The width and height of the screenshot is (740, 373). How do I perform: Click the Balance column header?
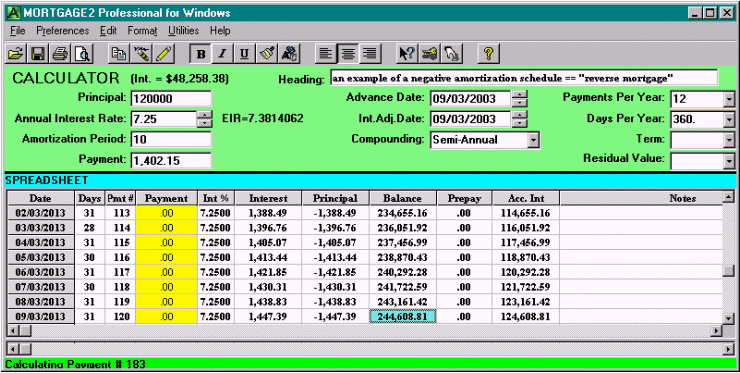[x=403, y=198]
